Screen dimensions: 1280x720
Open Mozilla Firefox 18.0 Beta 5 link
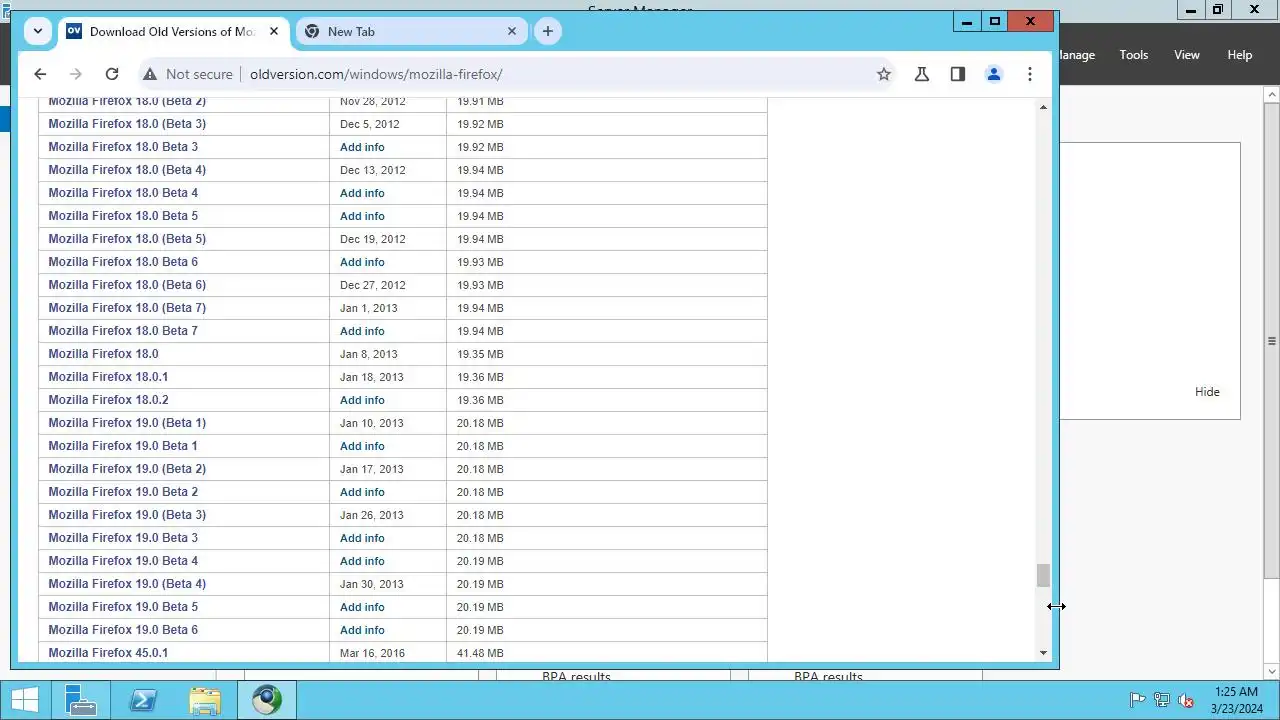(123, 216)
